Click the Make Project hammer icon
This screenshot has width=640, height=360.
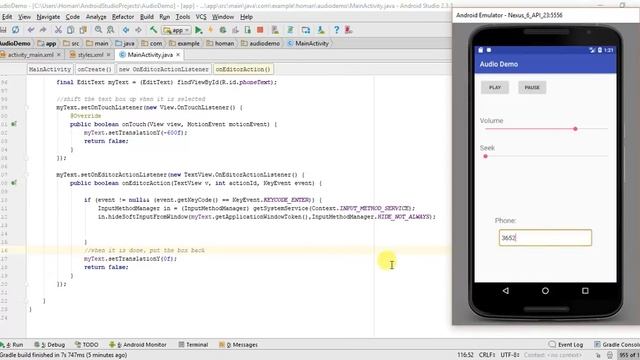pyautogui.click(x=153, y=30)
